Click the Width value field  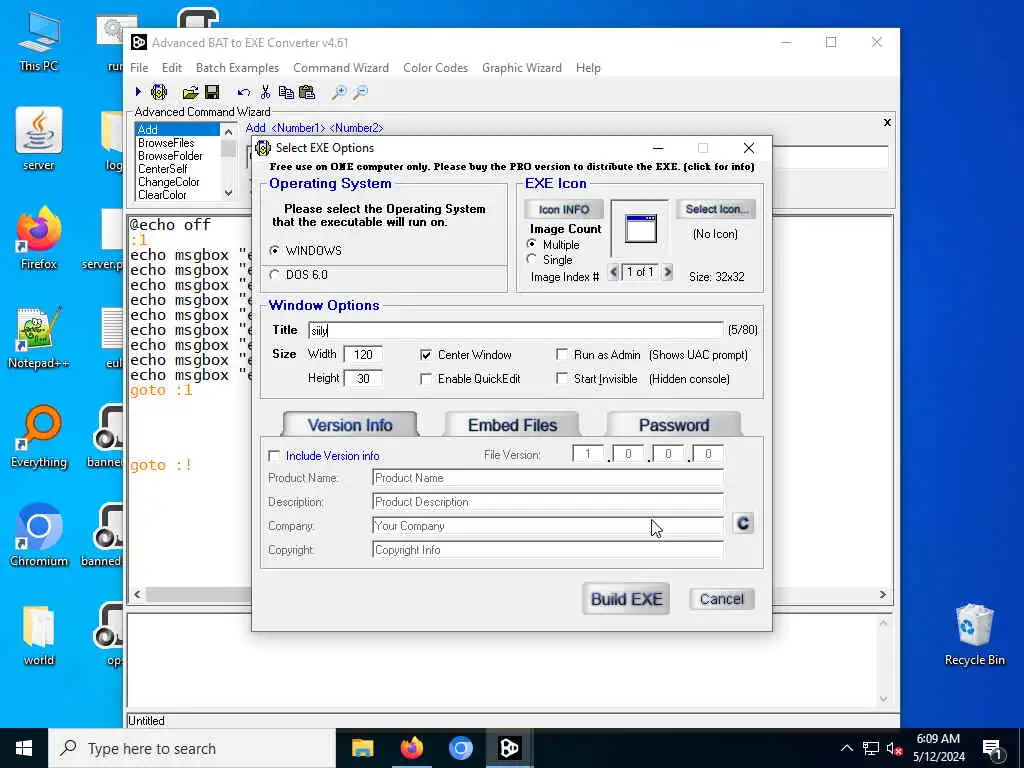coord(363,355)
